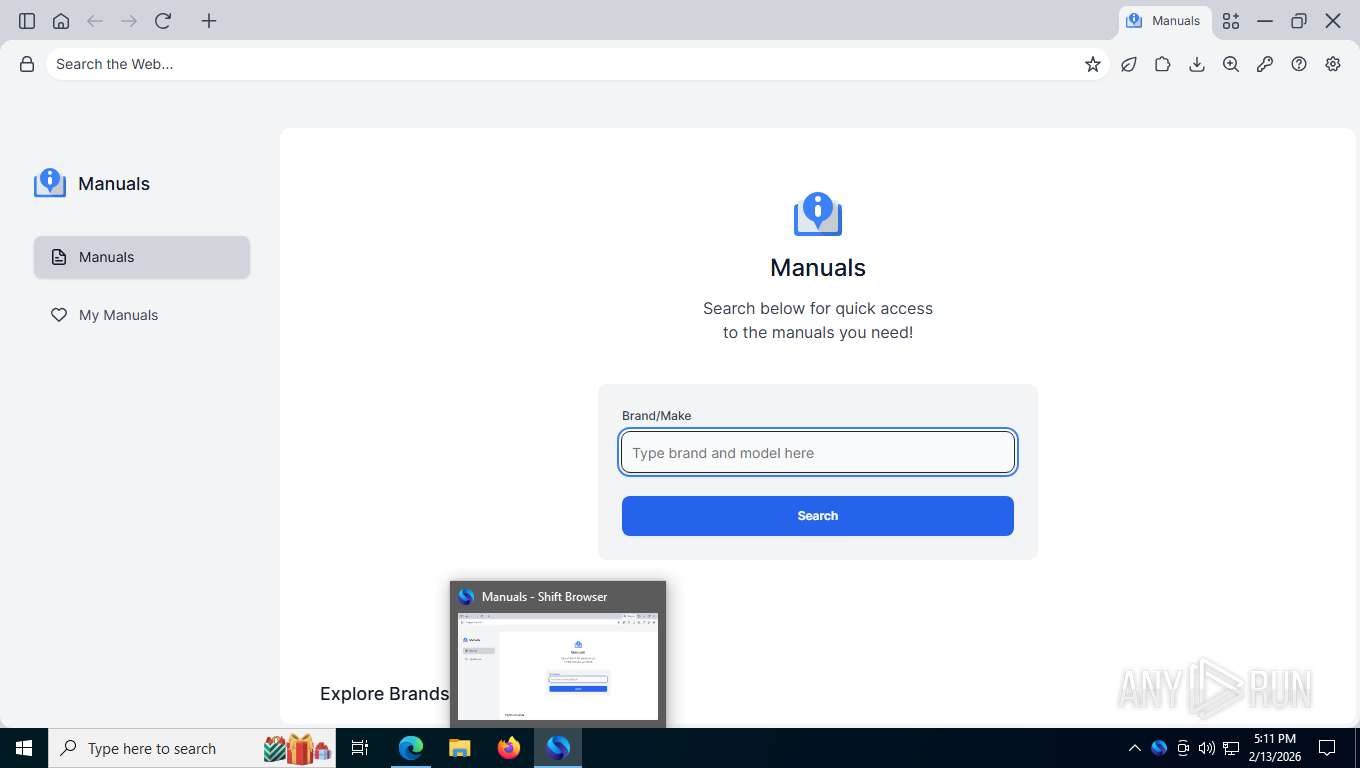Click the Shift tray icon
The width and height of the screenshot is (1360, 768).
pos(1159,748)
